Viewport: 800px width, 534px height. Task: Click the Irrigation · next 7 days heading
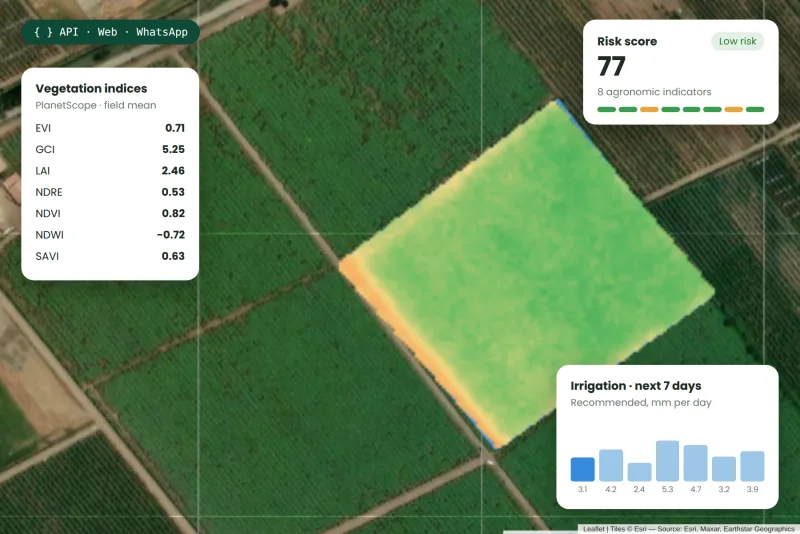[636, 386]
